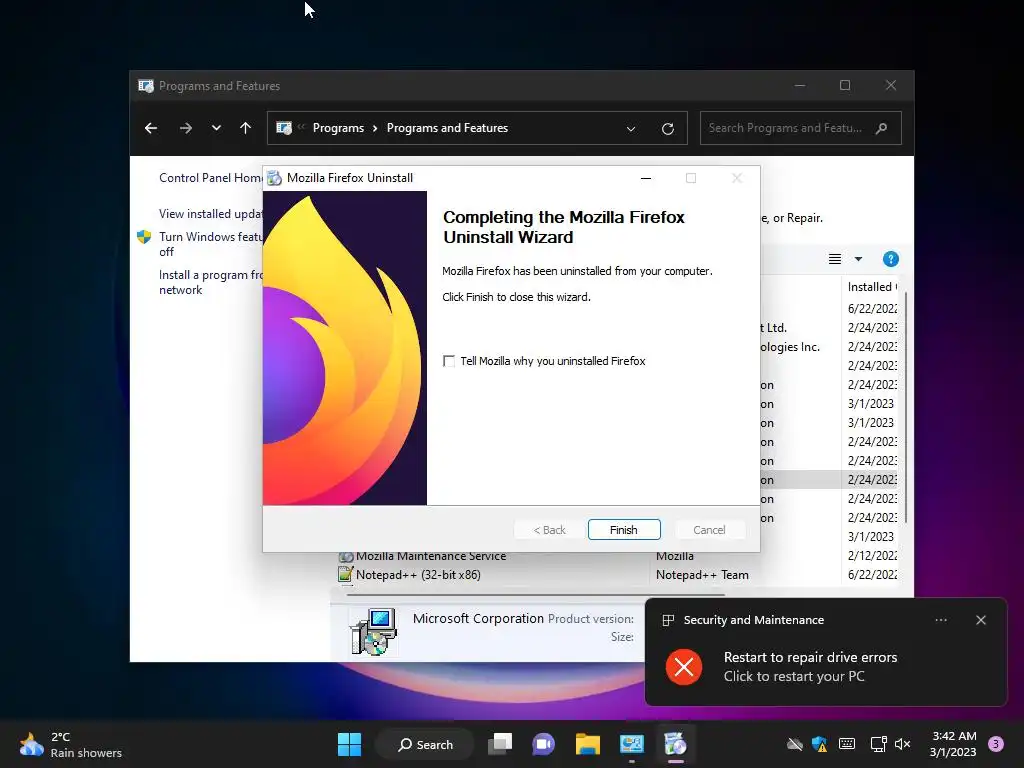The height and width of the screenshot is (768, 1024).
Task: Click the taskbar Search box
Action: coord(425,744)
